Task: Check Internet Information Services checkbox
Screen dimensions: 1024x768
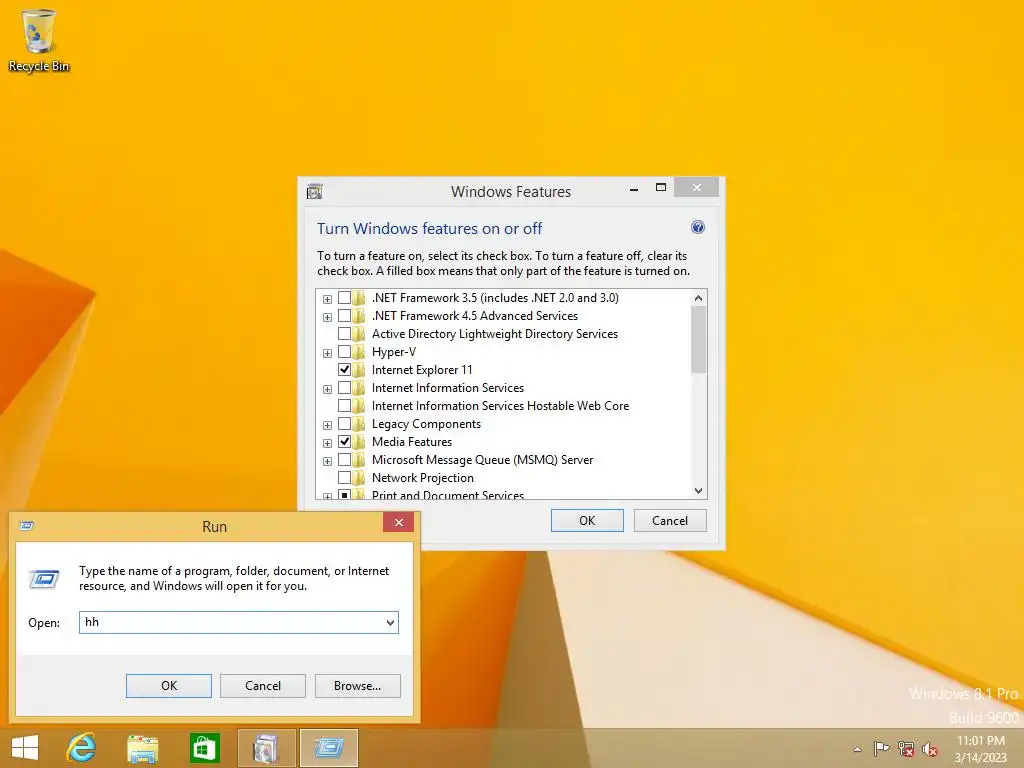Action: pyautogui.click(x=344, y=388)
